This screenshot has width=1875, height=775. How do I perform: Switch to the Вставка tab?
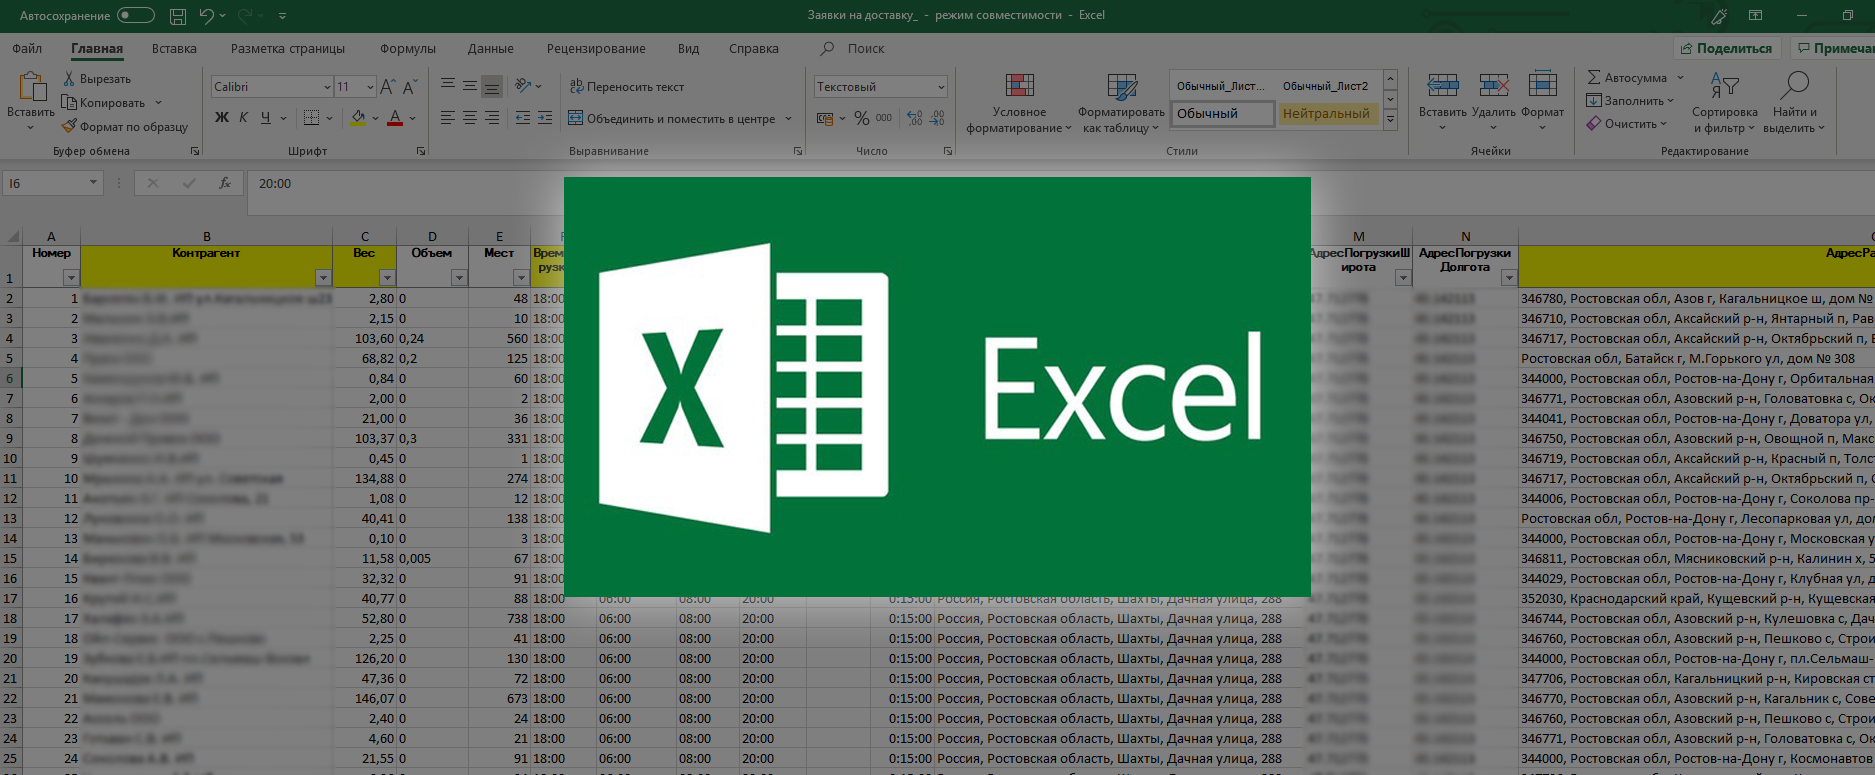coord(174,48)
